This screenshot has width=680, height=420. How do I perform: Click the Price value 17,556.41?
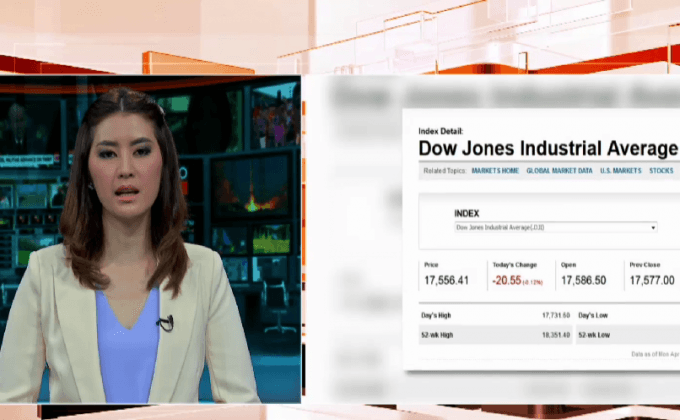[x=445, y=281]
